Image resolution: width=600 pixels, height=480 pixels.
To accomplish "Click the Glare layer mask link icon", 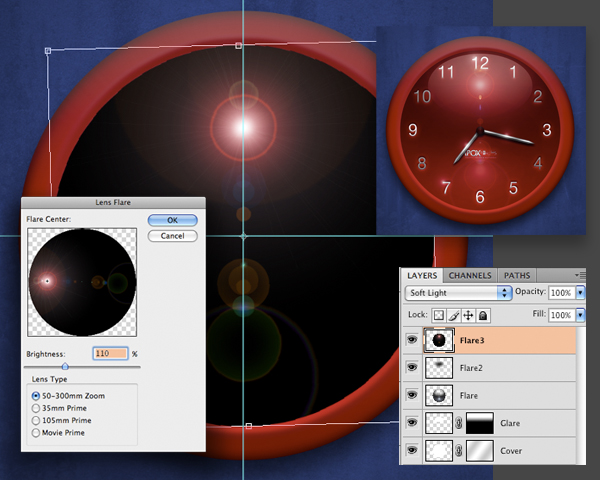I will tap(460, 424).
